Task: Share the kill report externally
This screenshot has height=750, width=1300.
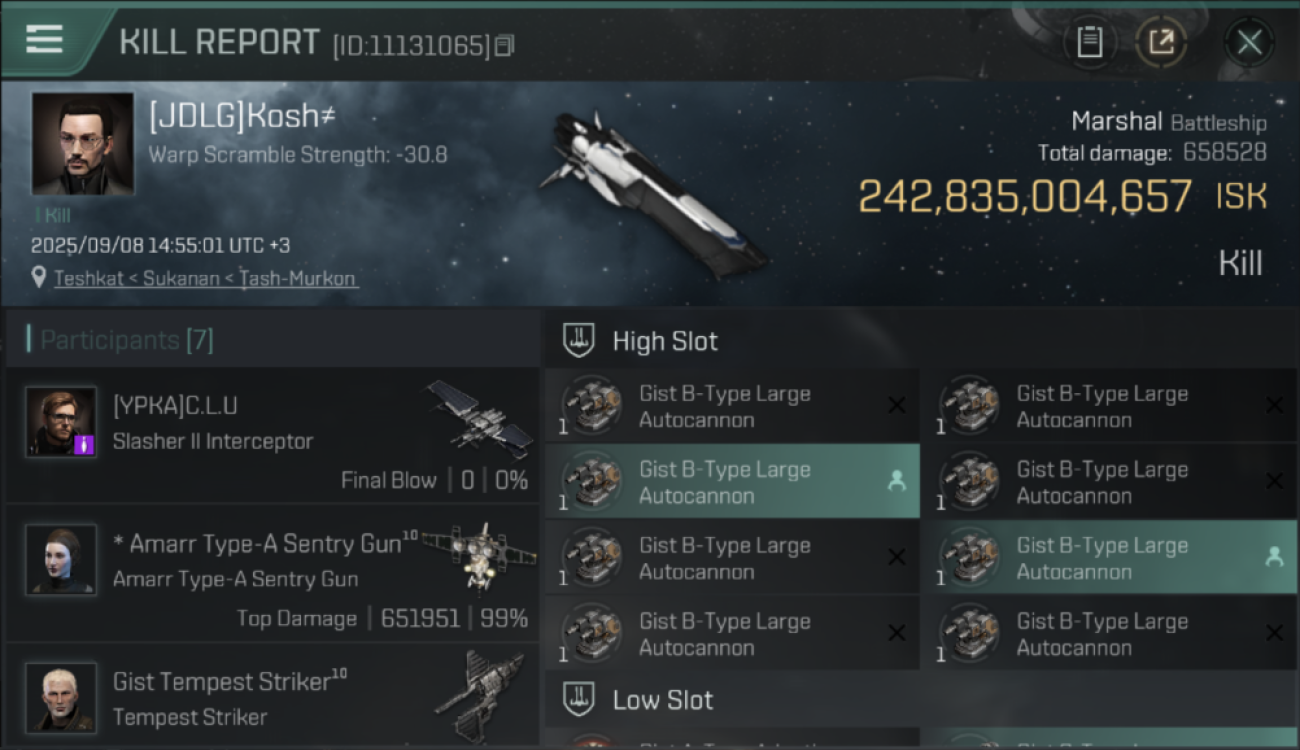Action: coord(1161,42)
